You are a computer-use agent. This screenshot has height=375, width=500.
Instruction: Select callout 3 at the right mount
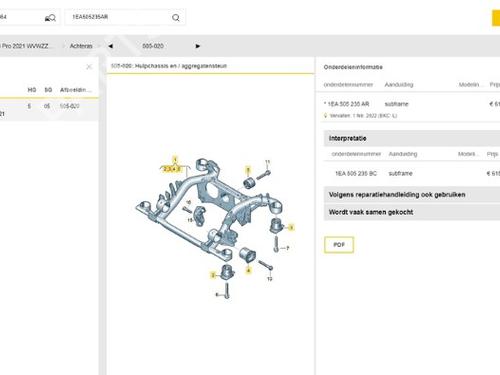click(291, 228)
